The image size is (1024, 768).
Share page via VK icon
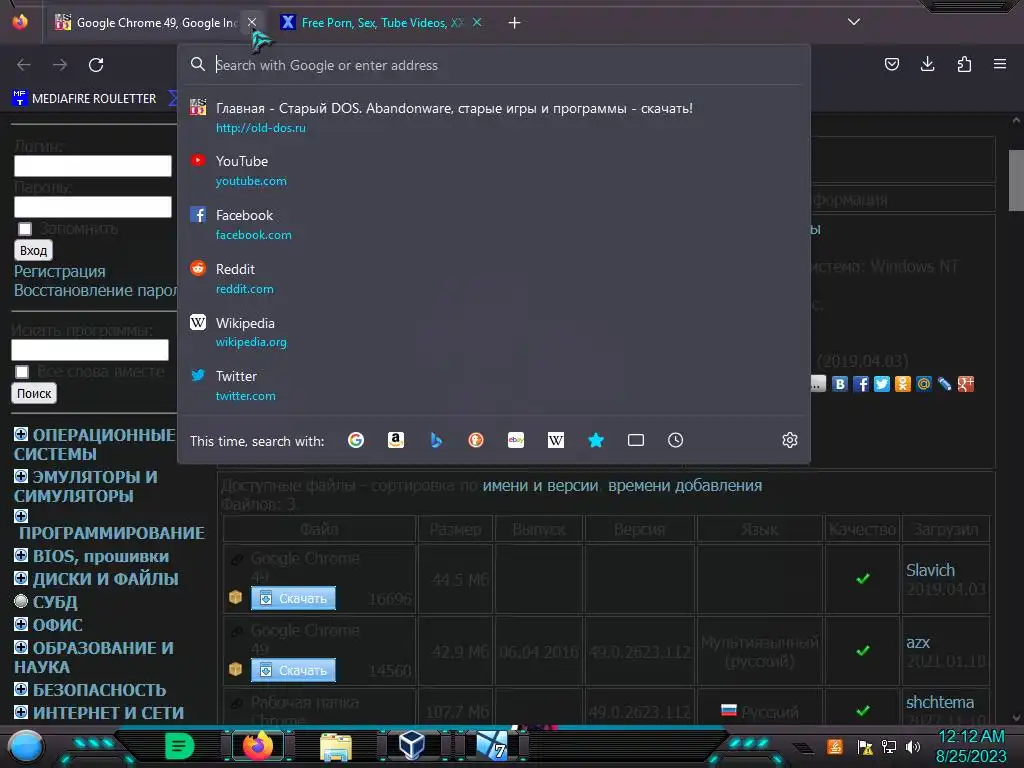coord(840,384)
